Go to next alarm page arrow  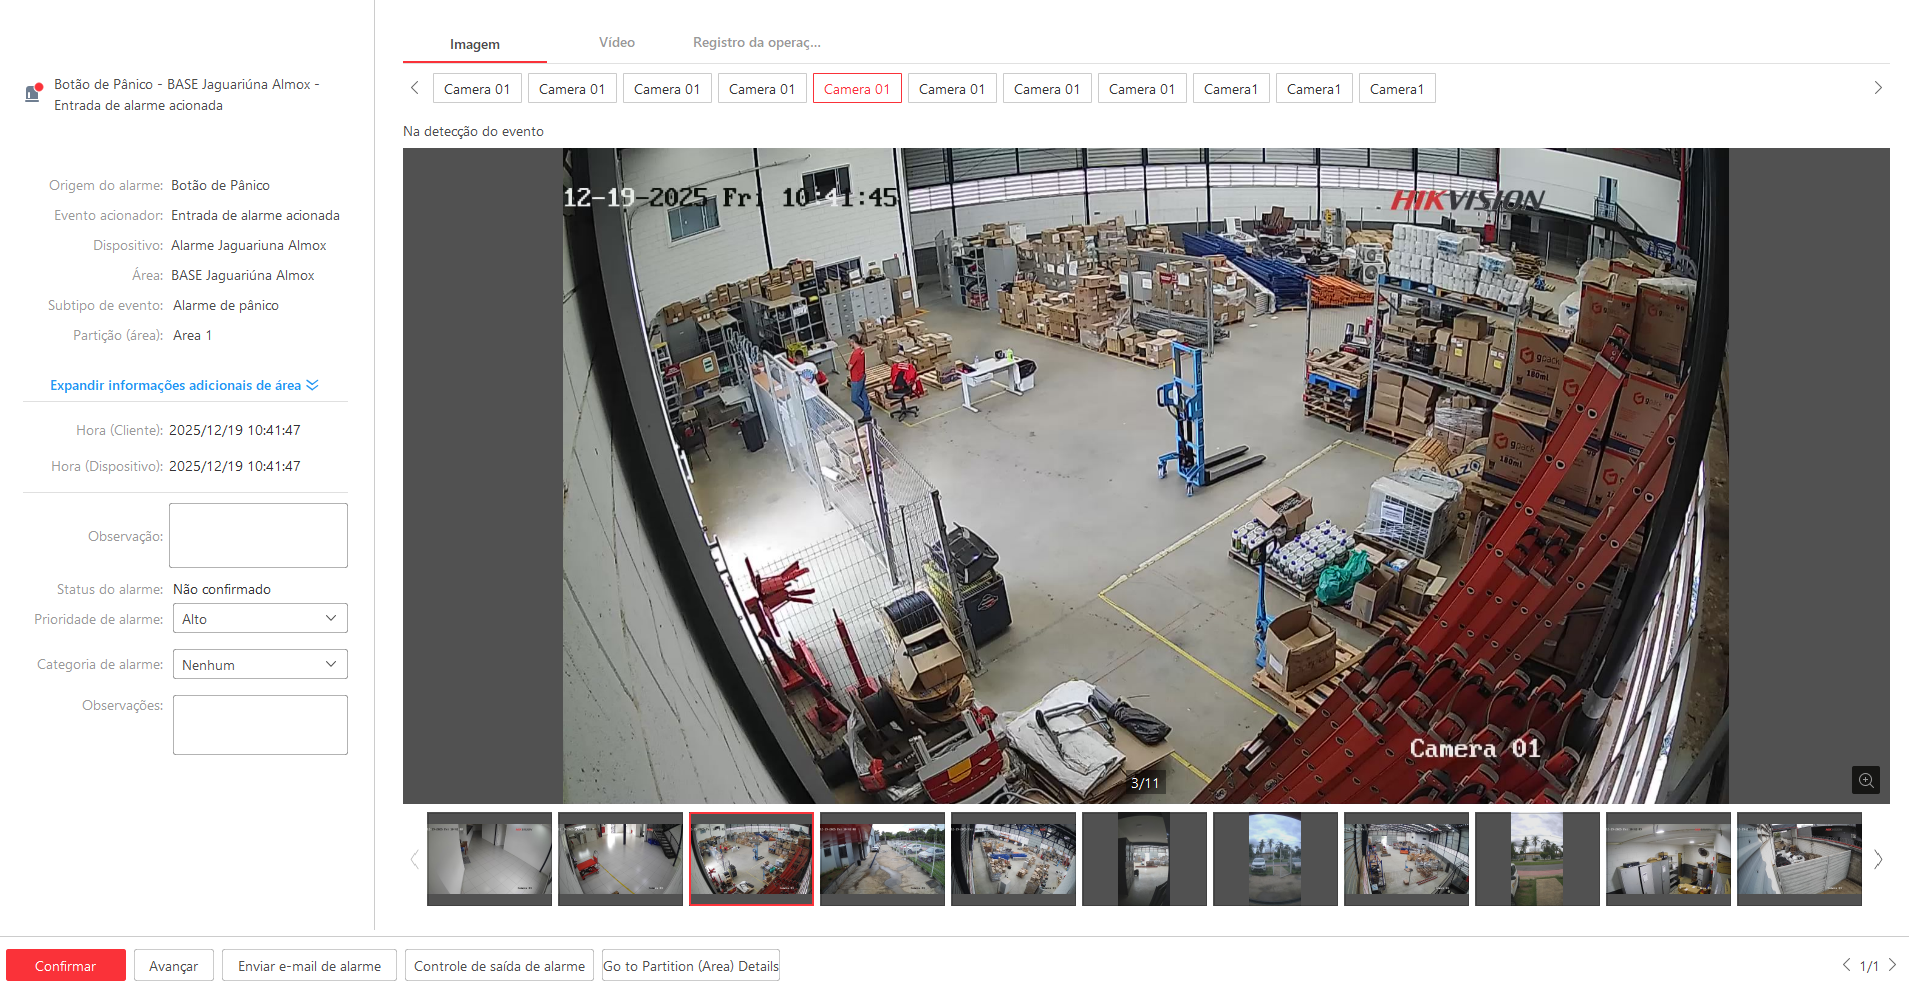coord(1892,965)
